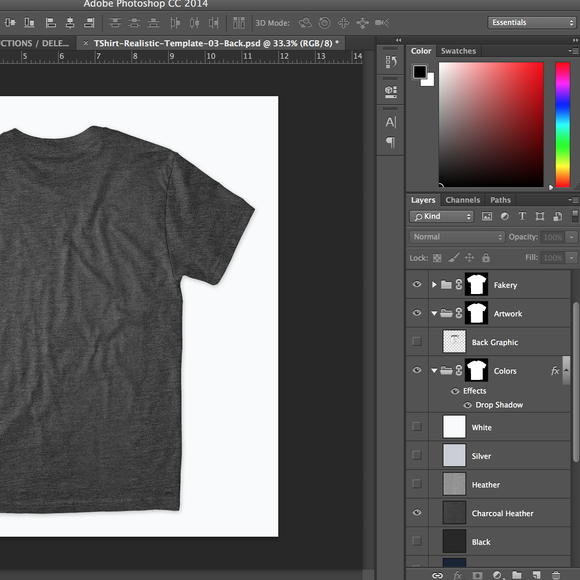Click the add layer mask icon
This screenshot has width=580, height=580.
coord(478,575)
